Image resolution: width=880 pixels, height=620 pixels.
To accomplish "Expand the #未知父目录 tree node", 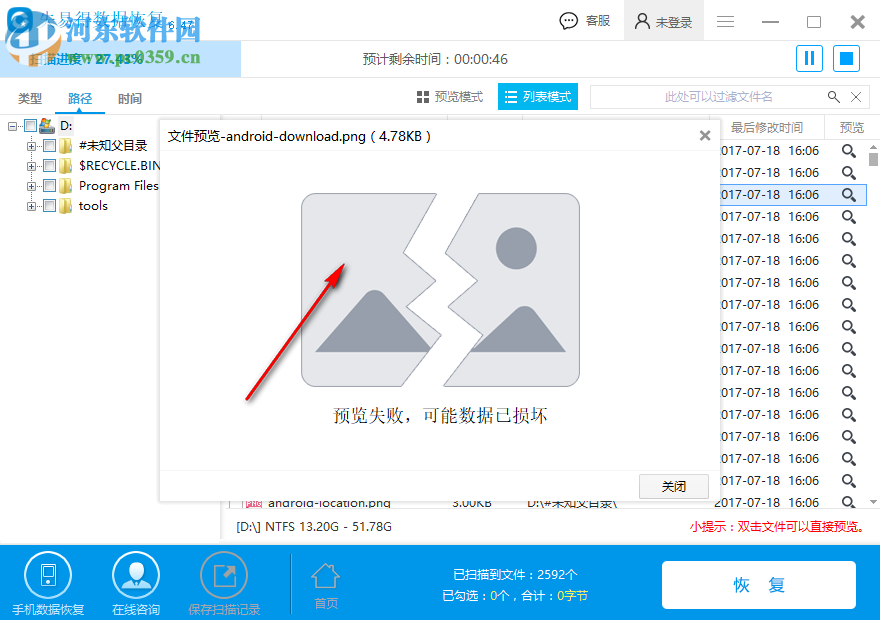I will tap(30, 145).
